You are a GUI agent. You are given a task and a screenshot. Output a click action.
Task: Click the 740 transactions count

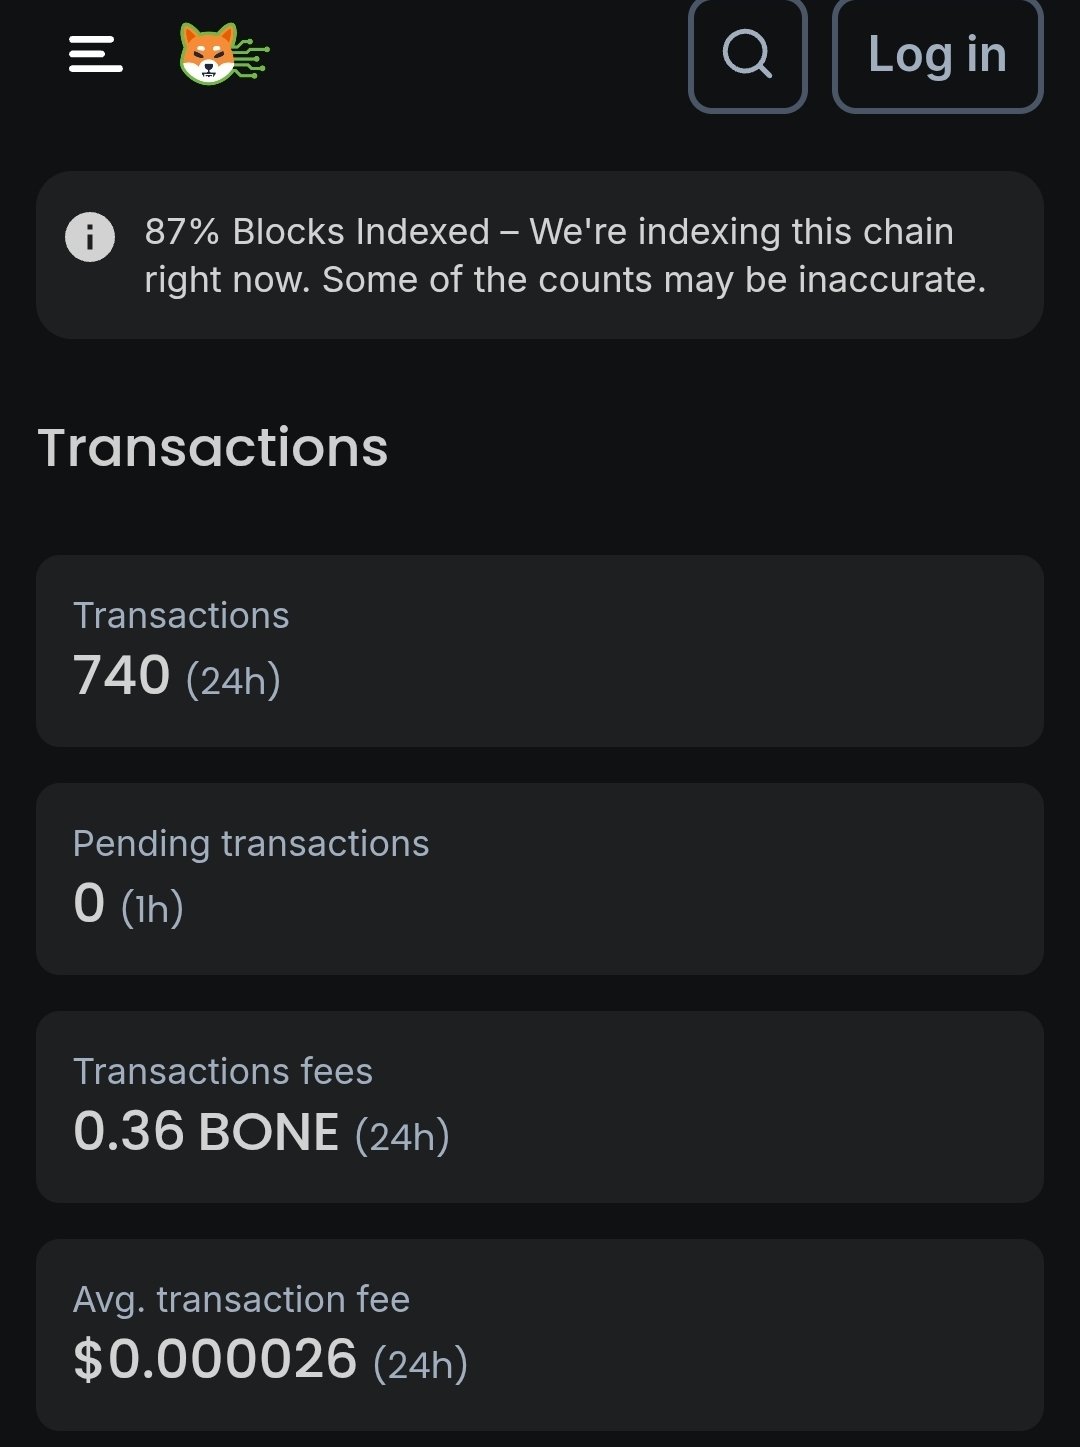[x=122, y=676]
